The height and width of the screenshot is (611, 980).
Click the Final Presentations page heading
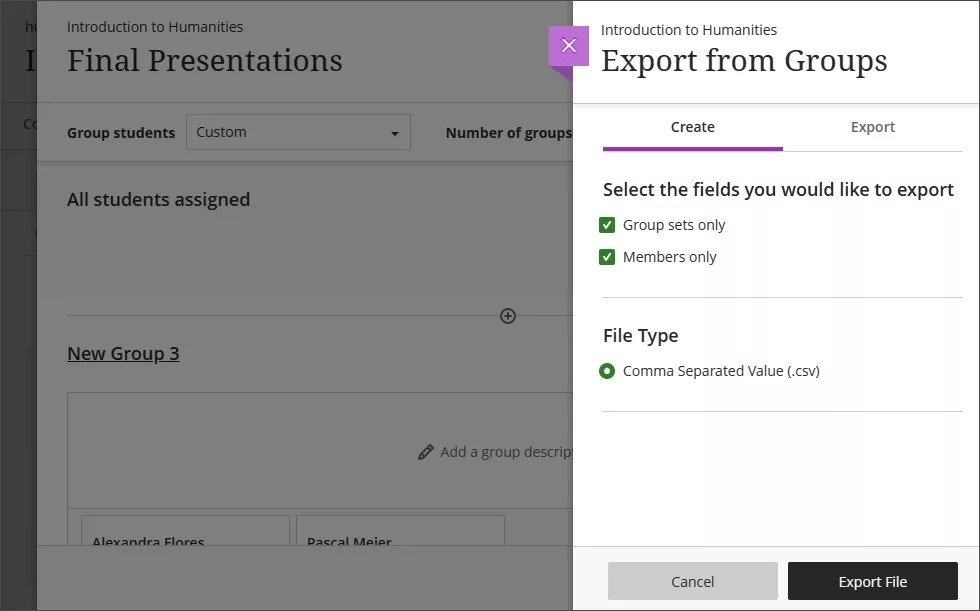pos(204,61)
